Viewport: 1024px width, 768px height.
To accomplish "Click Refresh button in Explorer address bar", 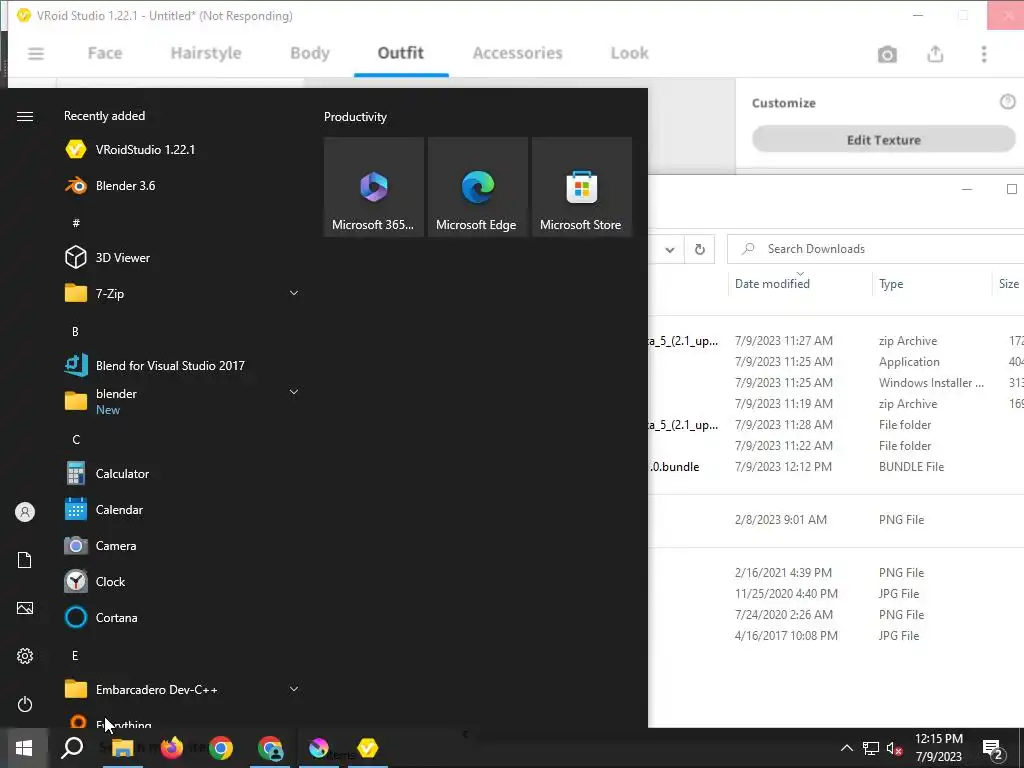I will (699, 249).
